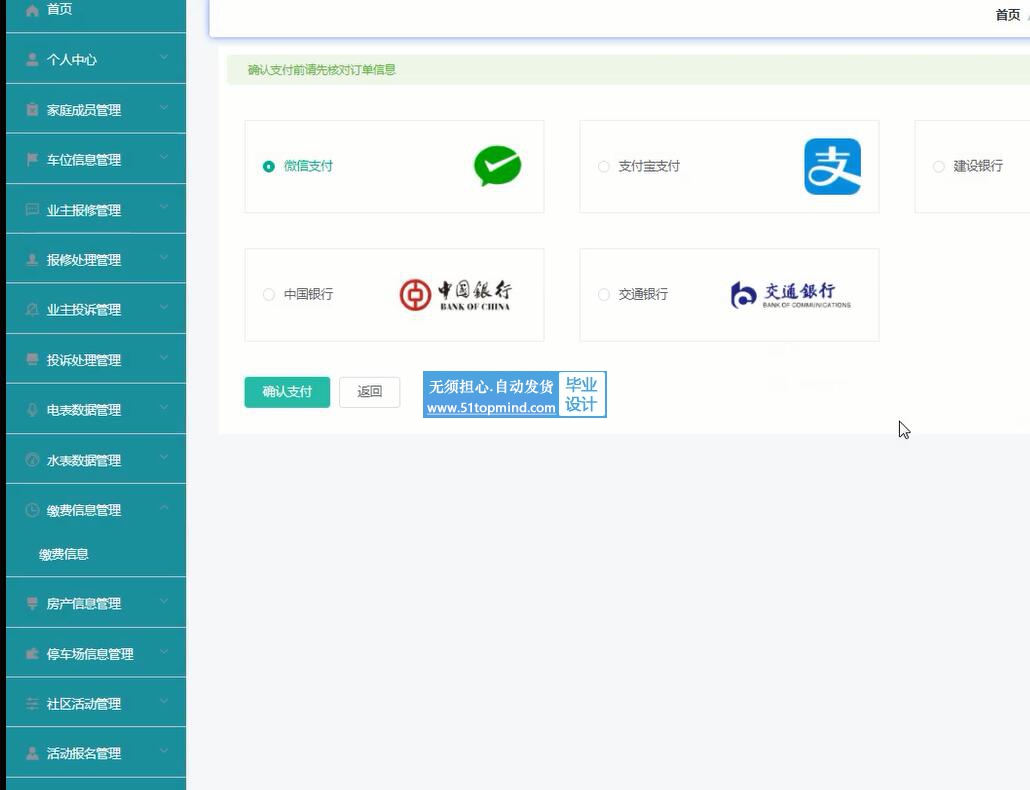Expand the 活动报名管理 submenu arrow
This screenshot has height=790, width=1030.
pos(164,751)
